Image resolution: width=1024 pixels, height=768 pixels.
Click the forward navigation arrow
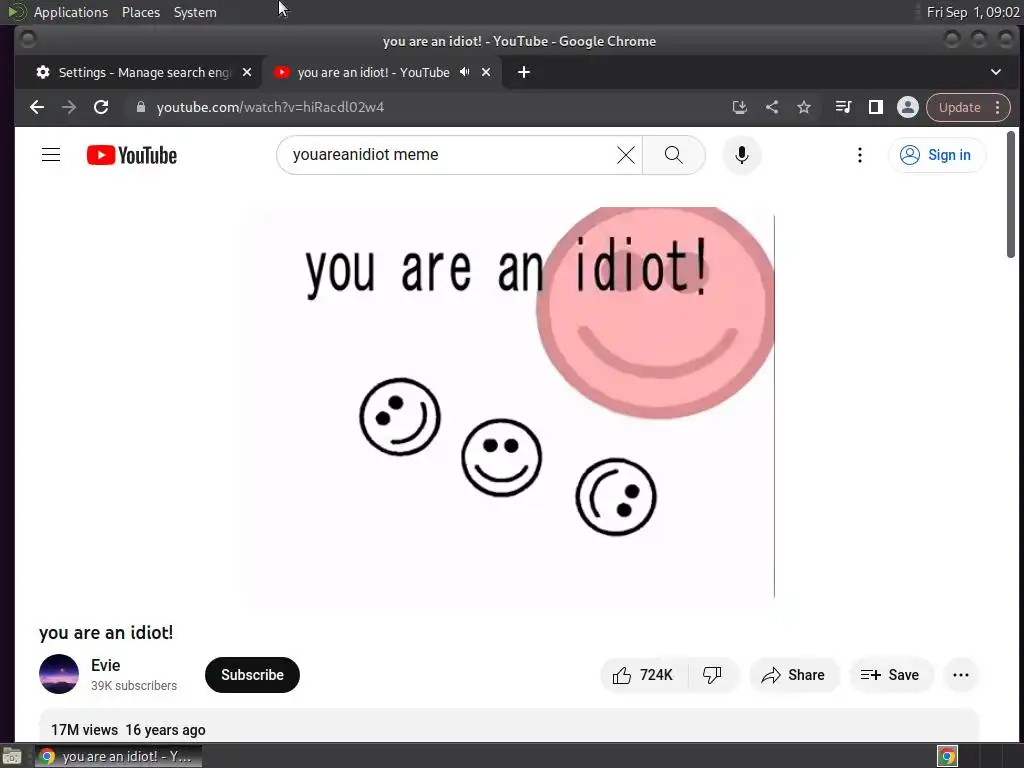(x=69, y=107)
